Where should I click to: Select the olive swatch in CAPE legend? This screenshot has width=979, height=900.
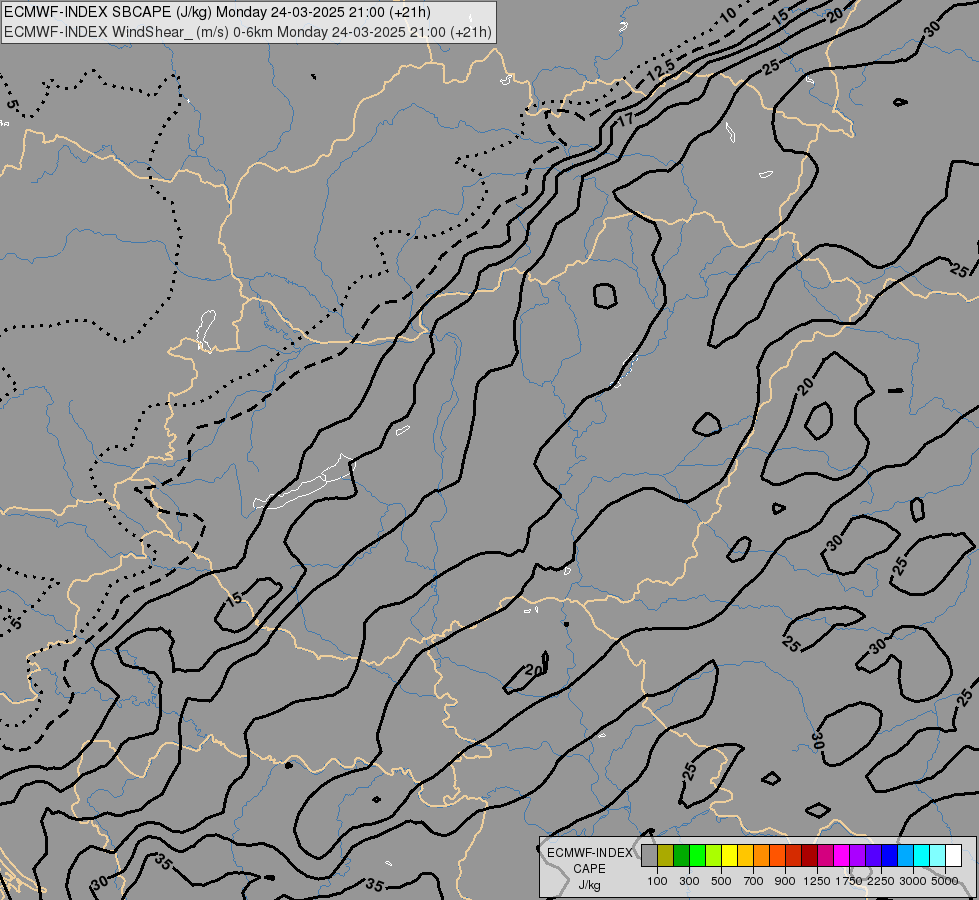pyautogui.click(x=666, y=855)
